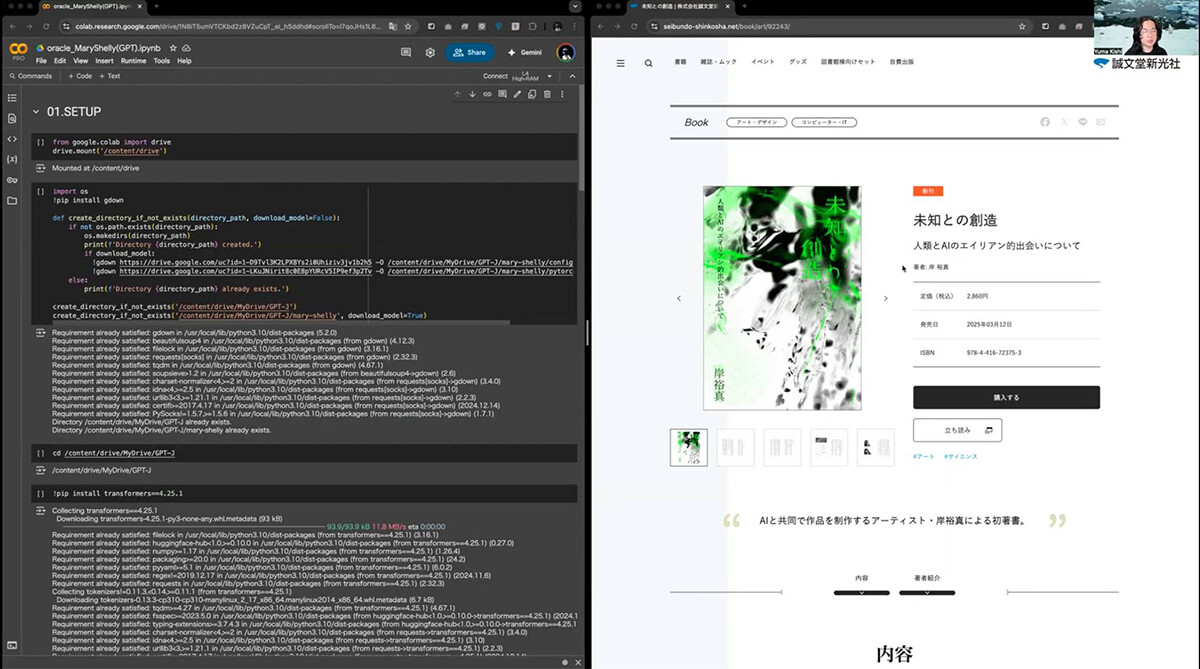Click the Share button in Colab
1200x669 pixels.
469,52
